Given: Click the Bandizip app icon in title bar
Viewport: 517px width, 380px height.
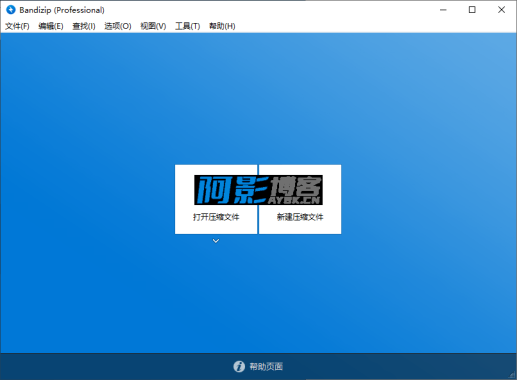Looking at the screenshot, I should point(11,10).
